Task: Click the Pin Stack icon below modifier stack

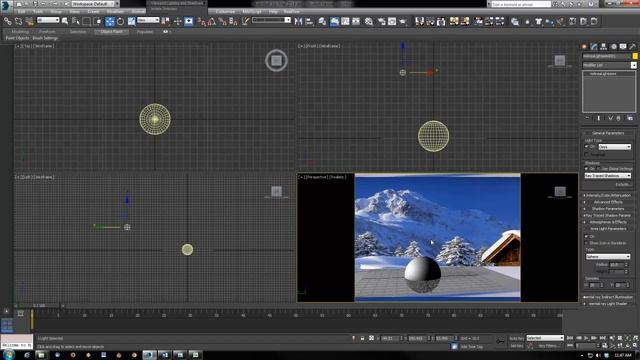Action: [x=587, y=118]
